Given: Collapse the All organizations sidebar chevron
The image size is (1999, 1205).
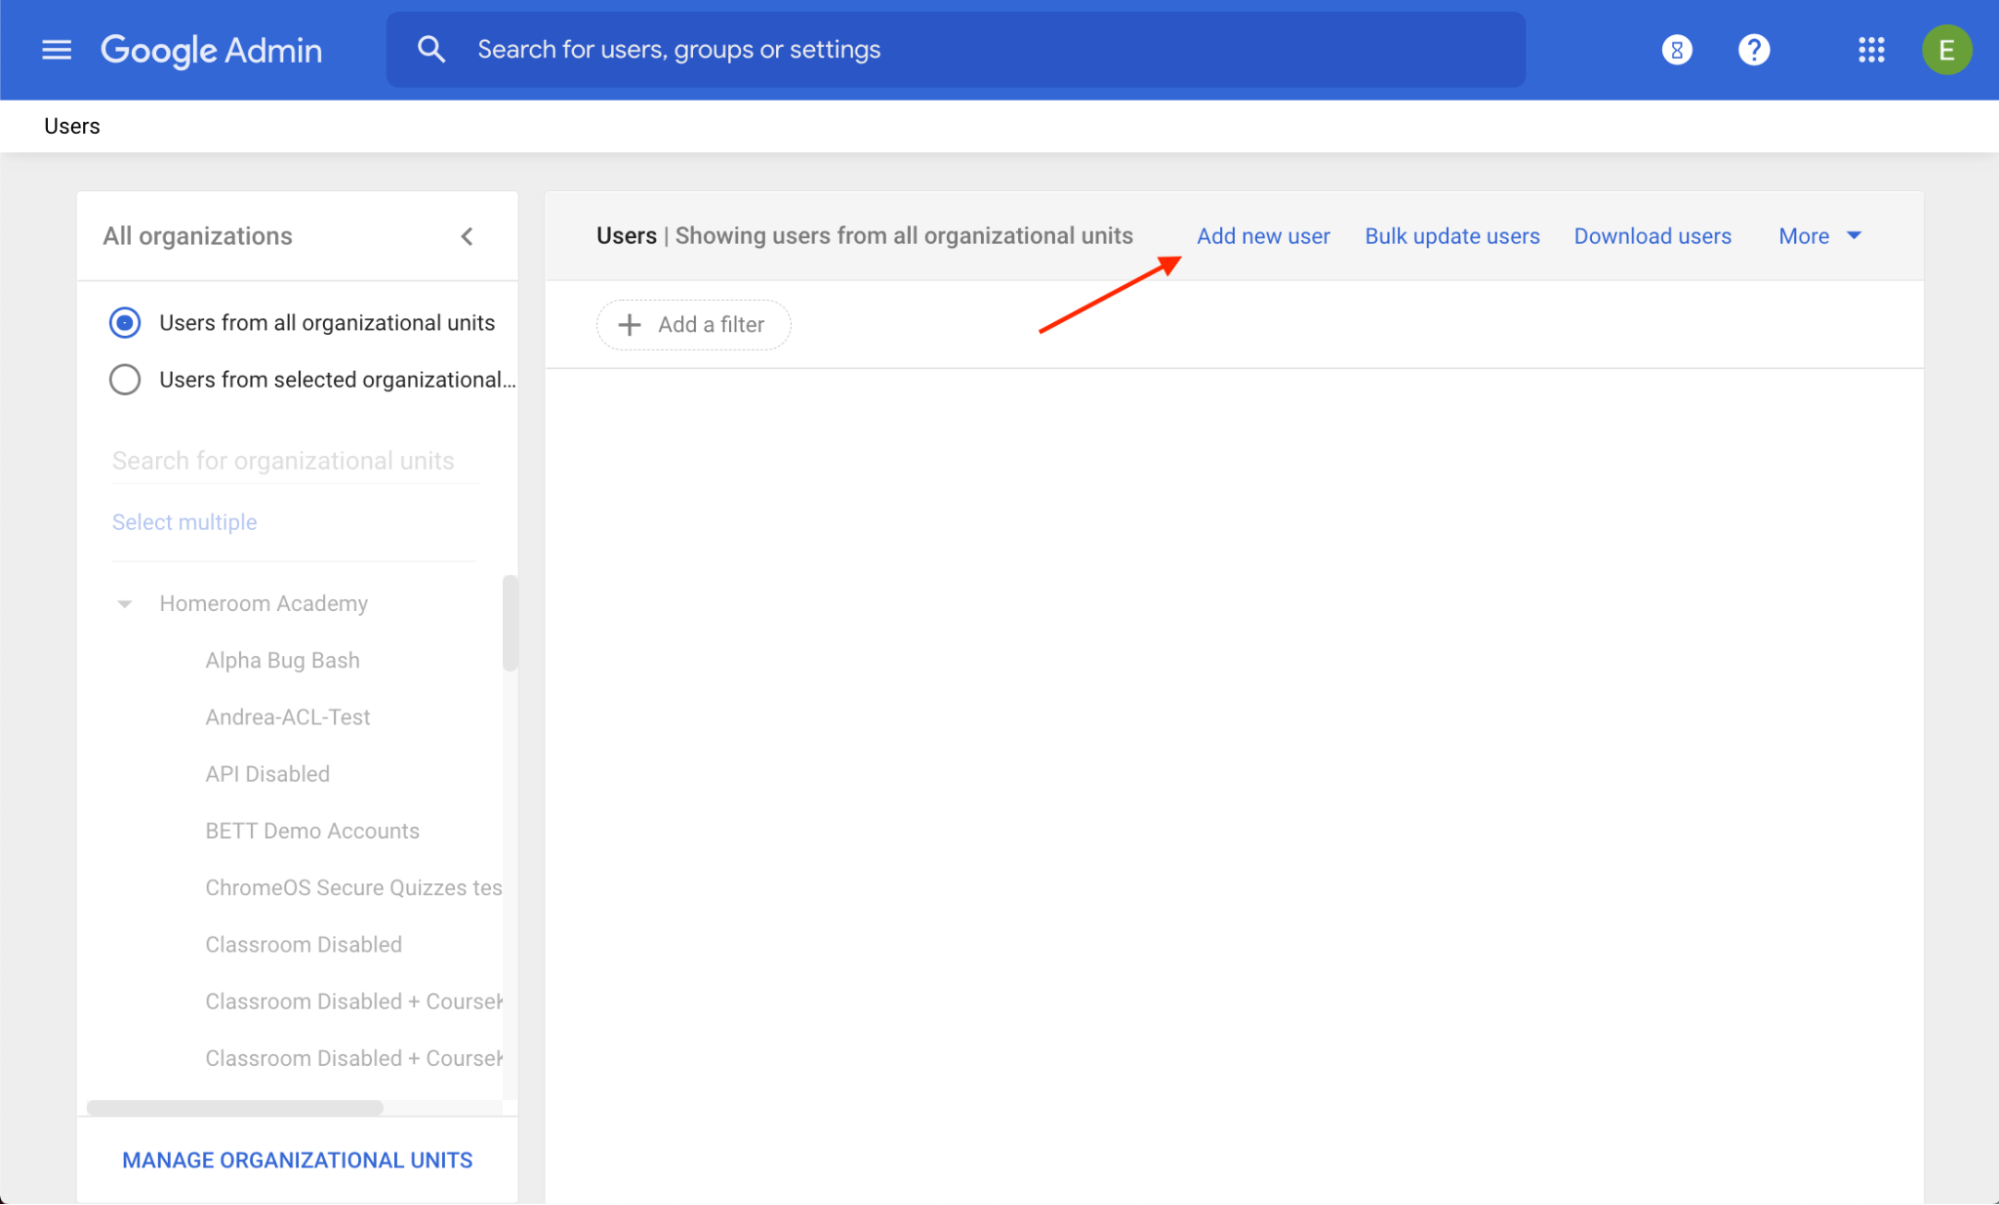Looking at the screenshot, I should [467, 234].
